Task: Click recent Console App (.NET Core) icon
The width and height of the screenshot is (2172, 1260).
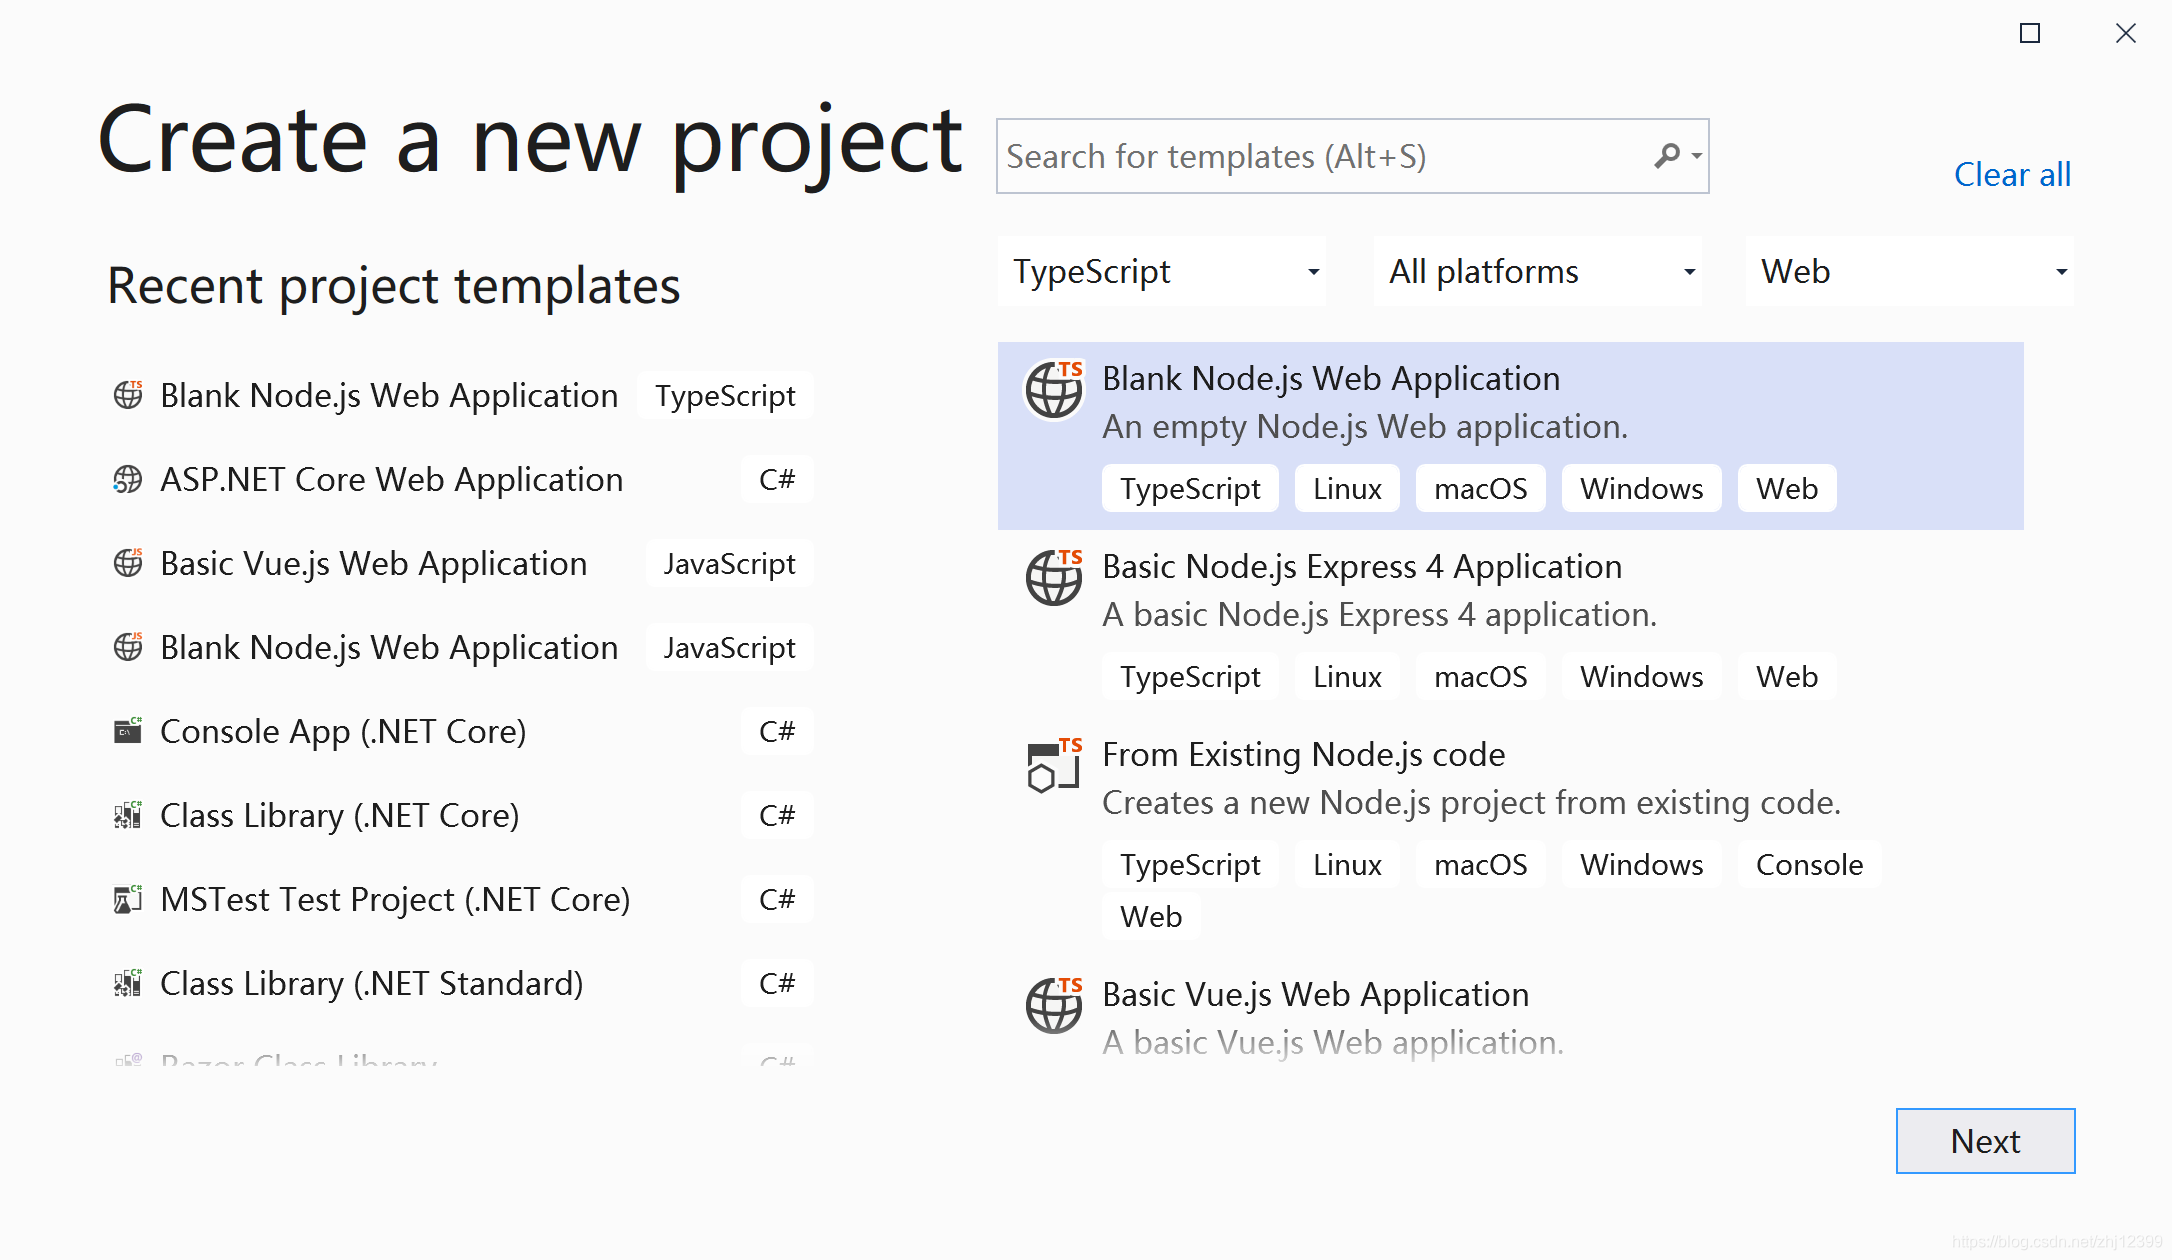Action: coord(127,732)
